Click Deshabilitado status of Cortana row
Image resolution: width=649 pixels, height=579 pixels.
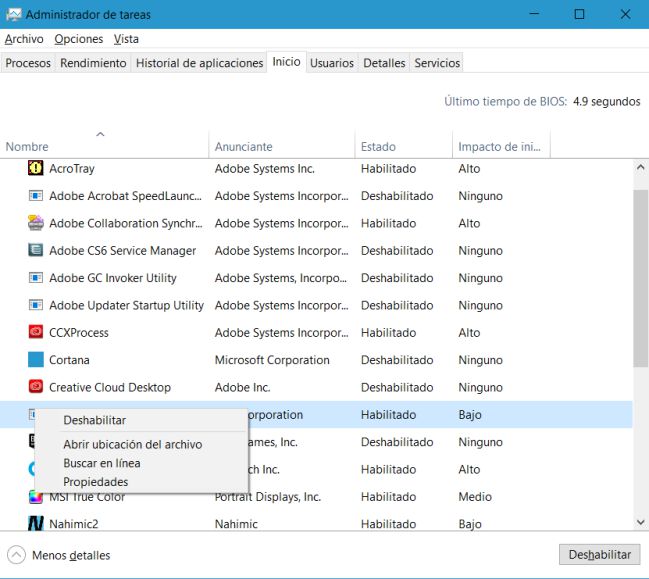[397, 360]
